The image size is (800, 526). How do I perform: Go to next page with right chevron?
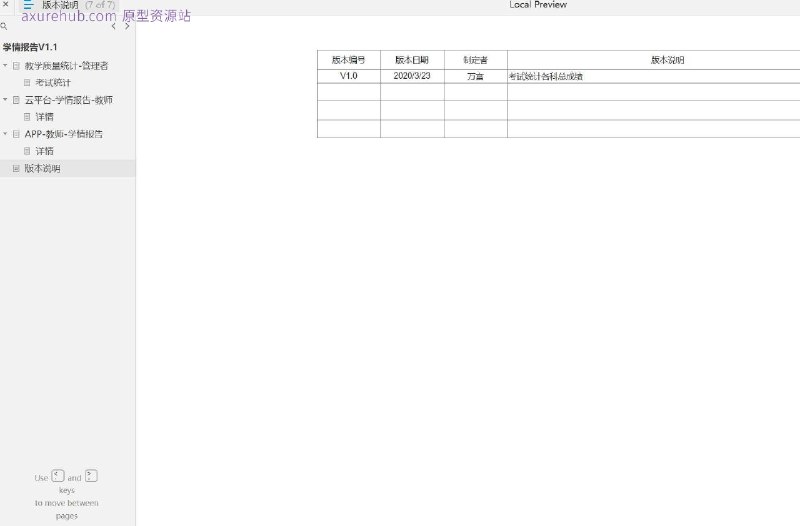[127, 26]
